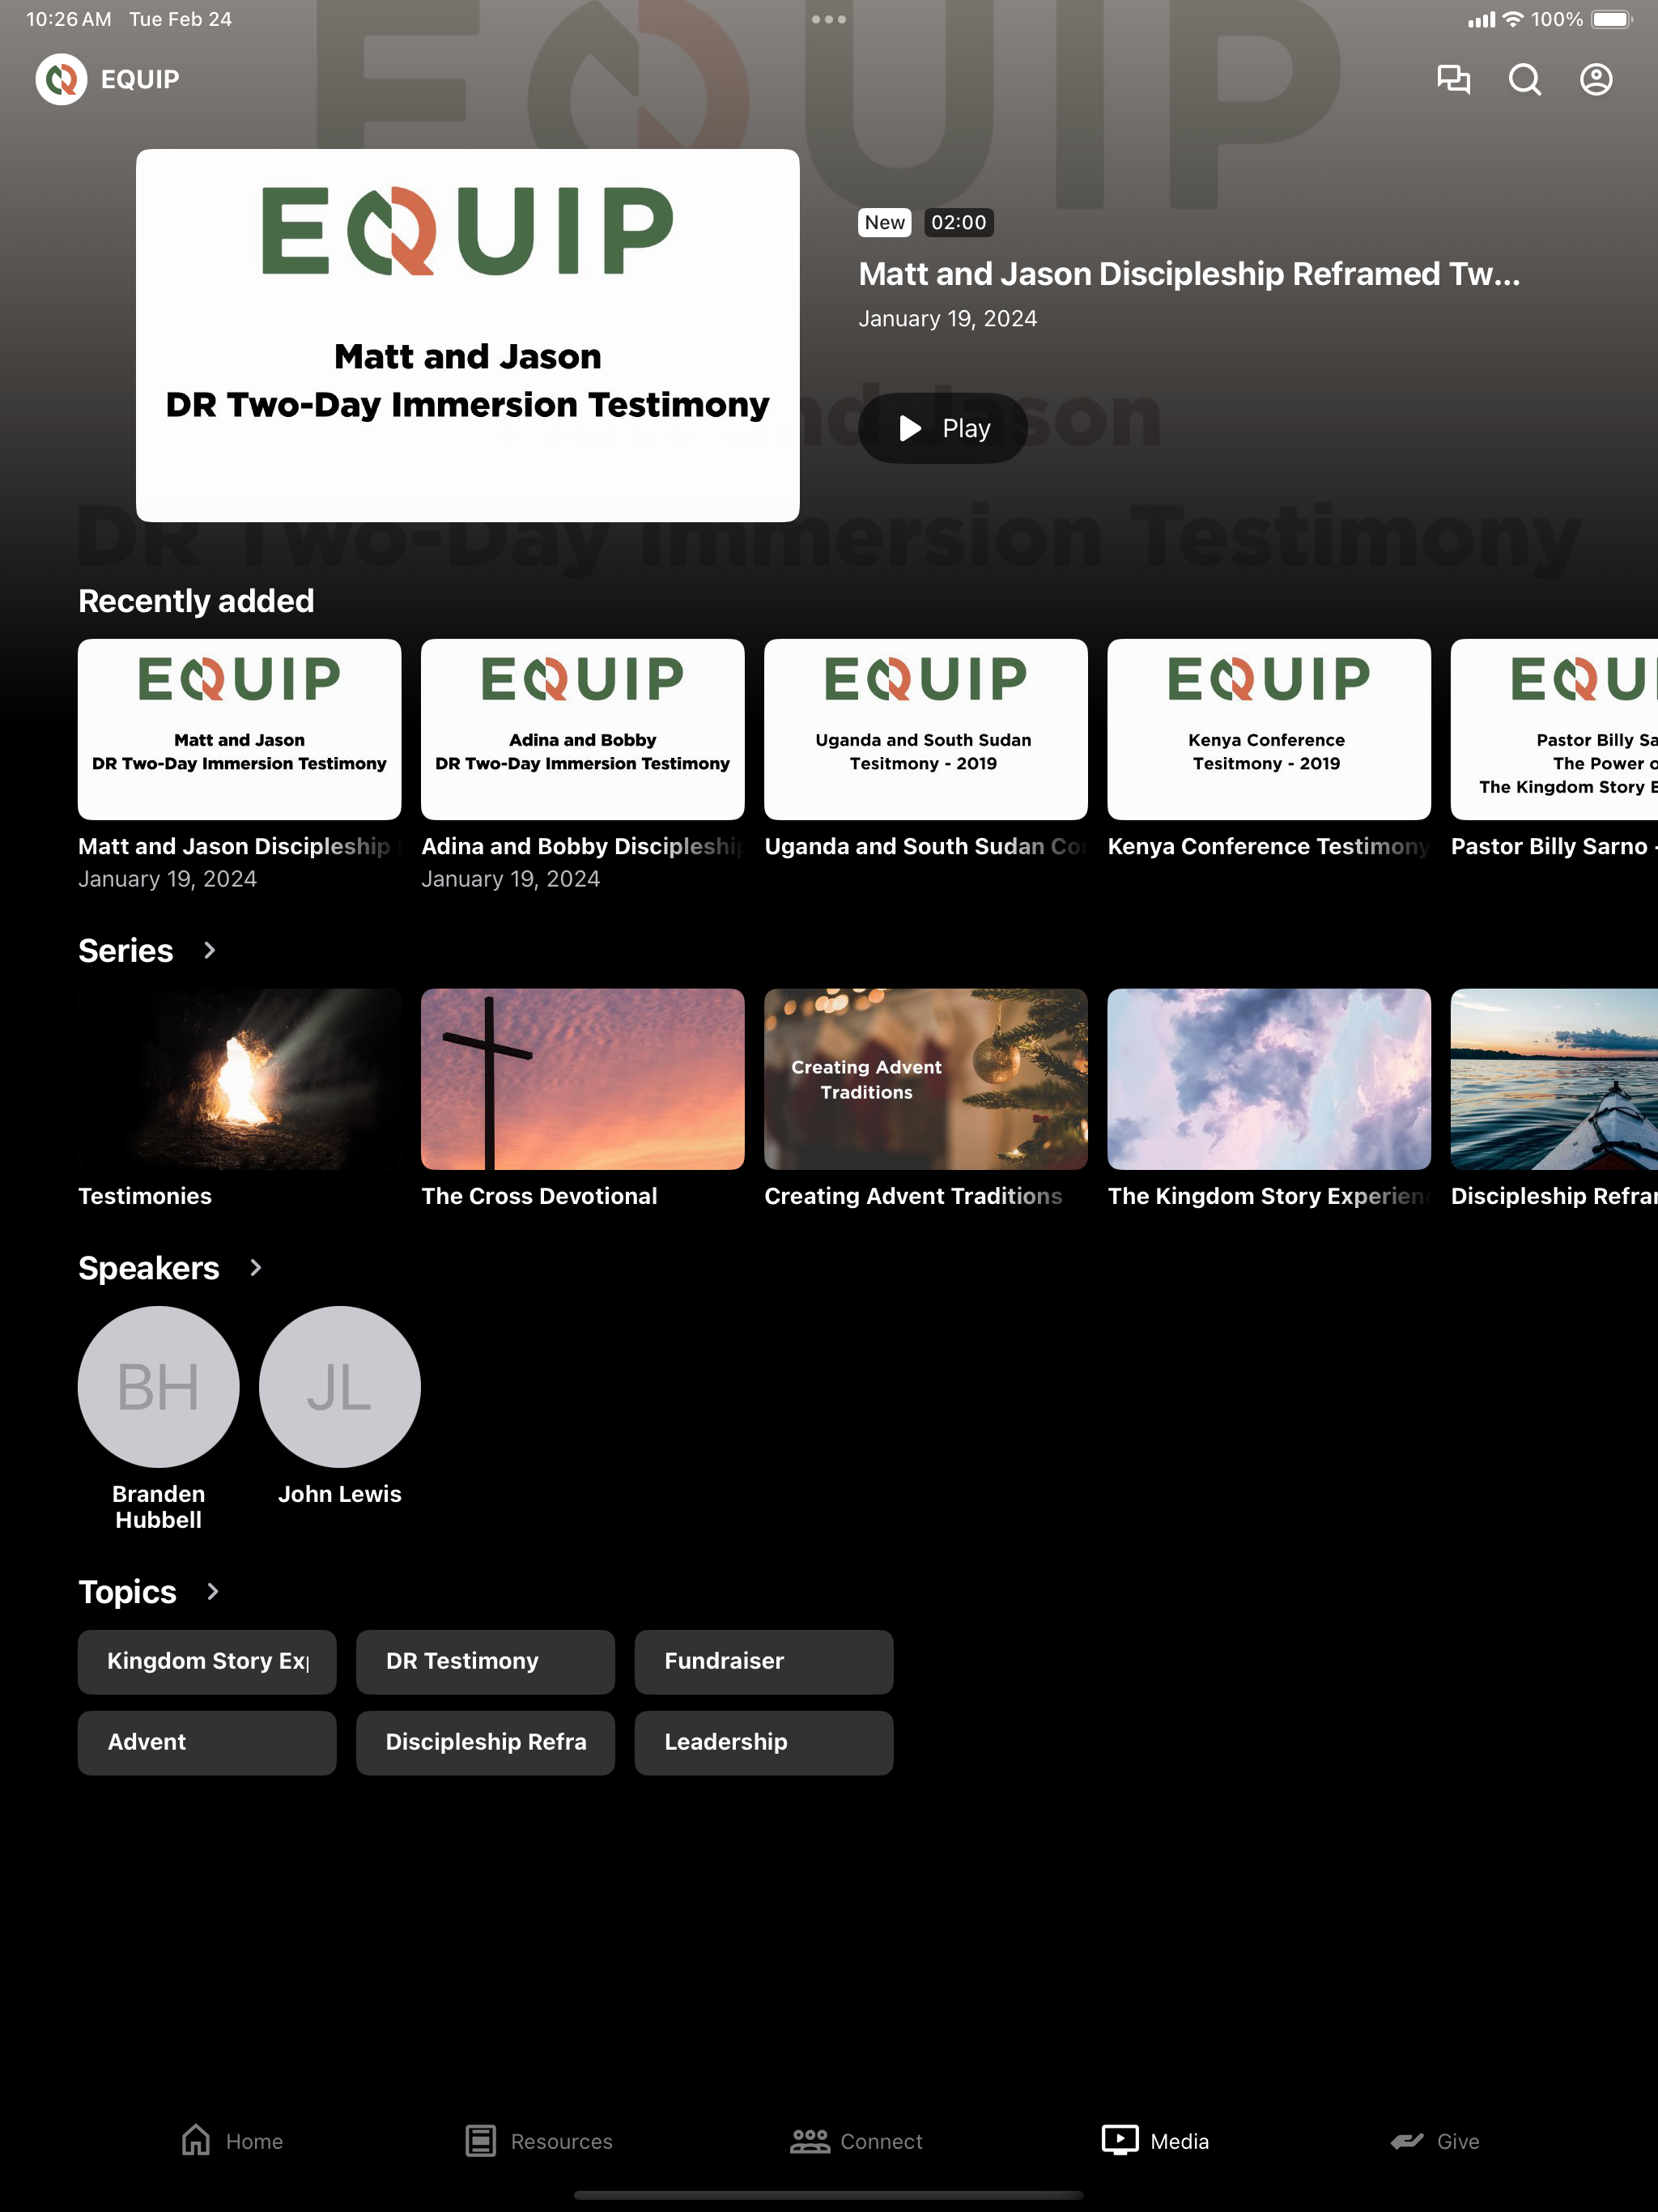Open the Topics heading link
The height and width of the screenshot is (2212, 1658).
pyautogui.click(x=127, y=1591)
